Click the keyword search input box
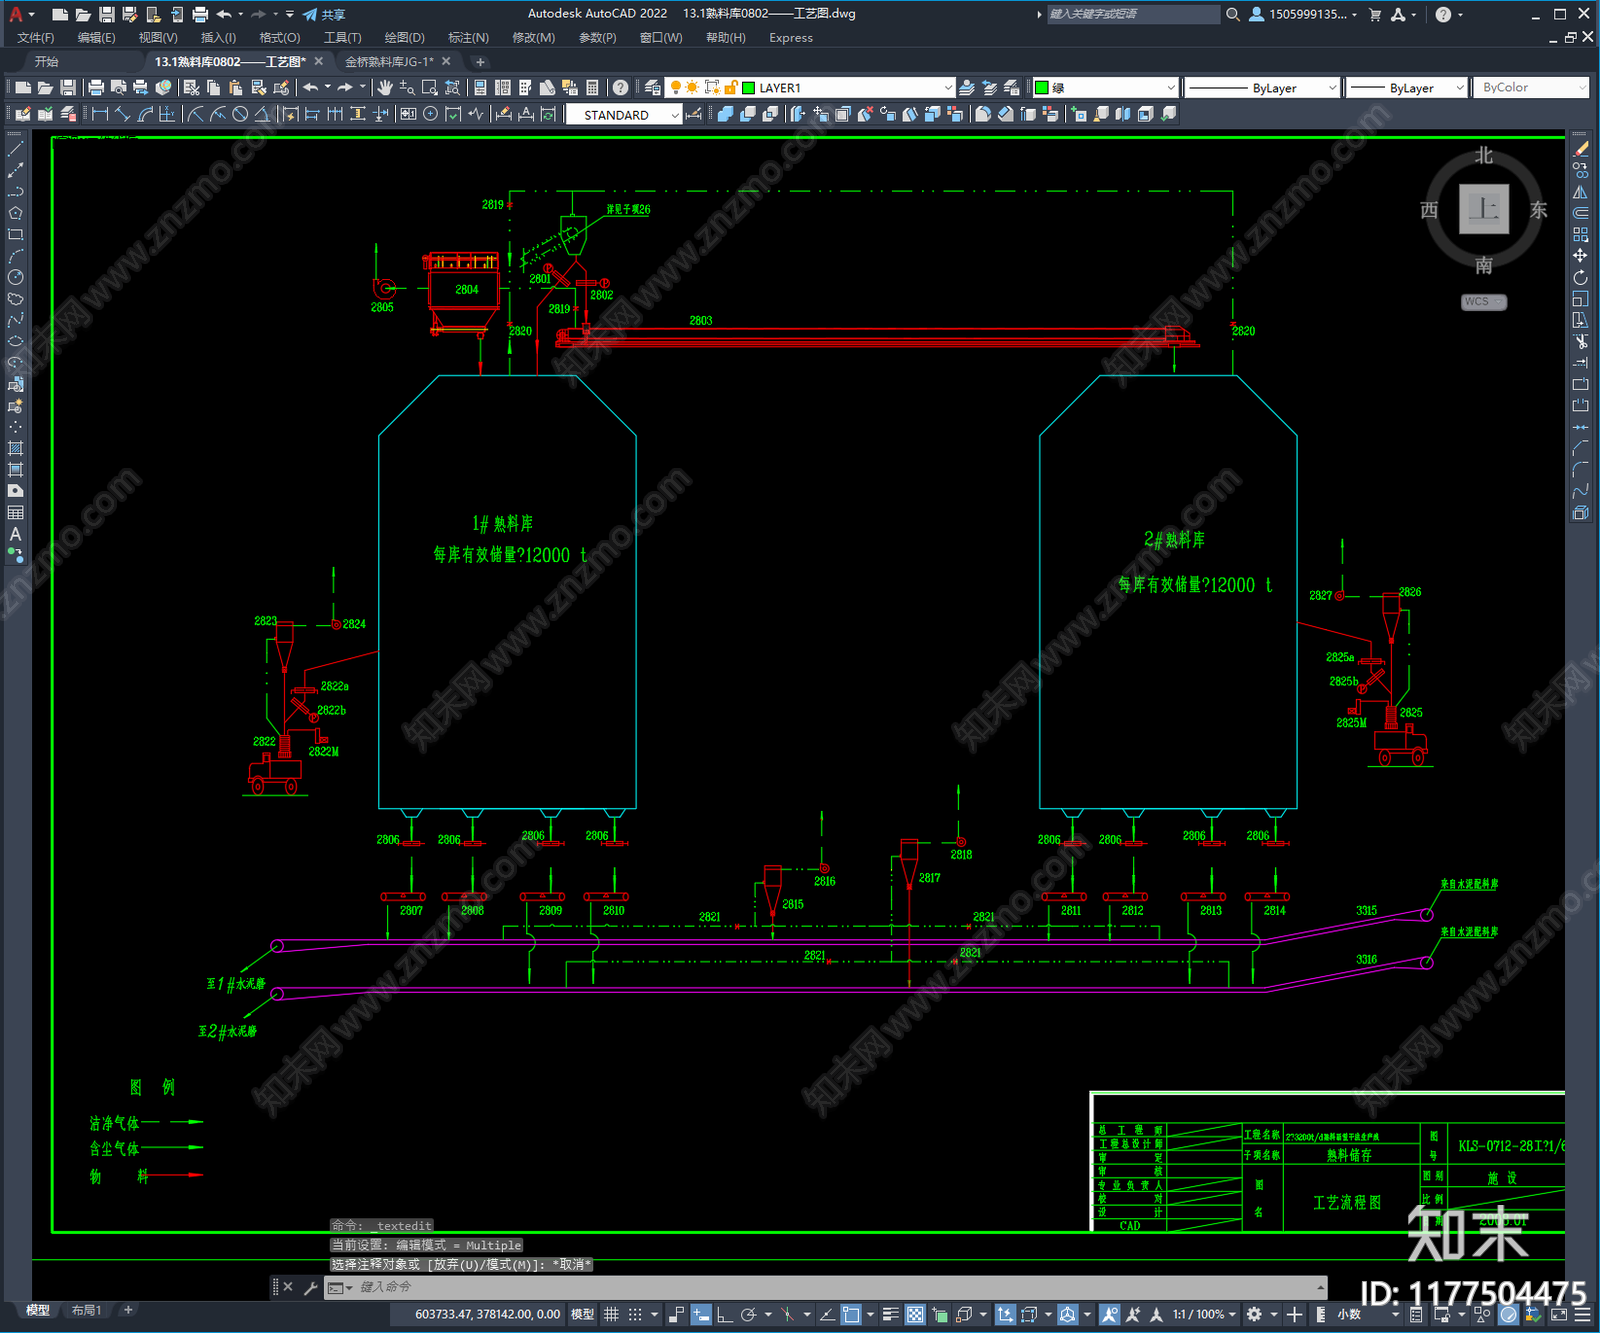Viewport: 1600px width, 1333px height. (x=1133, y=14)
